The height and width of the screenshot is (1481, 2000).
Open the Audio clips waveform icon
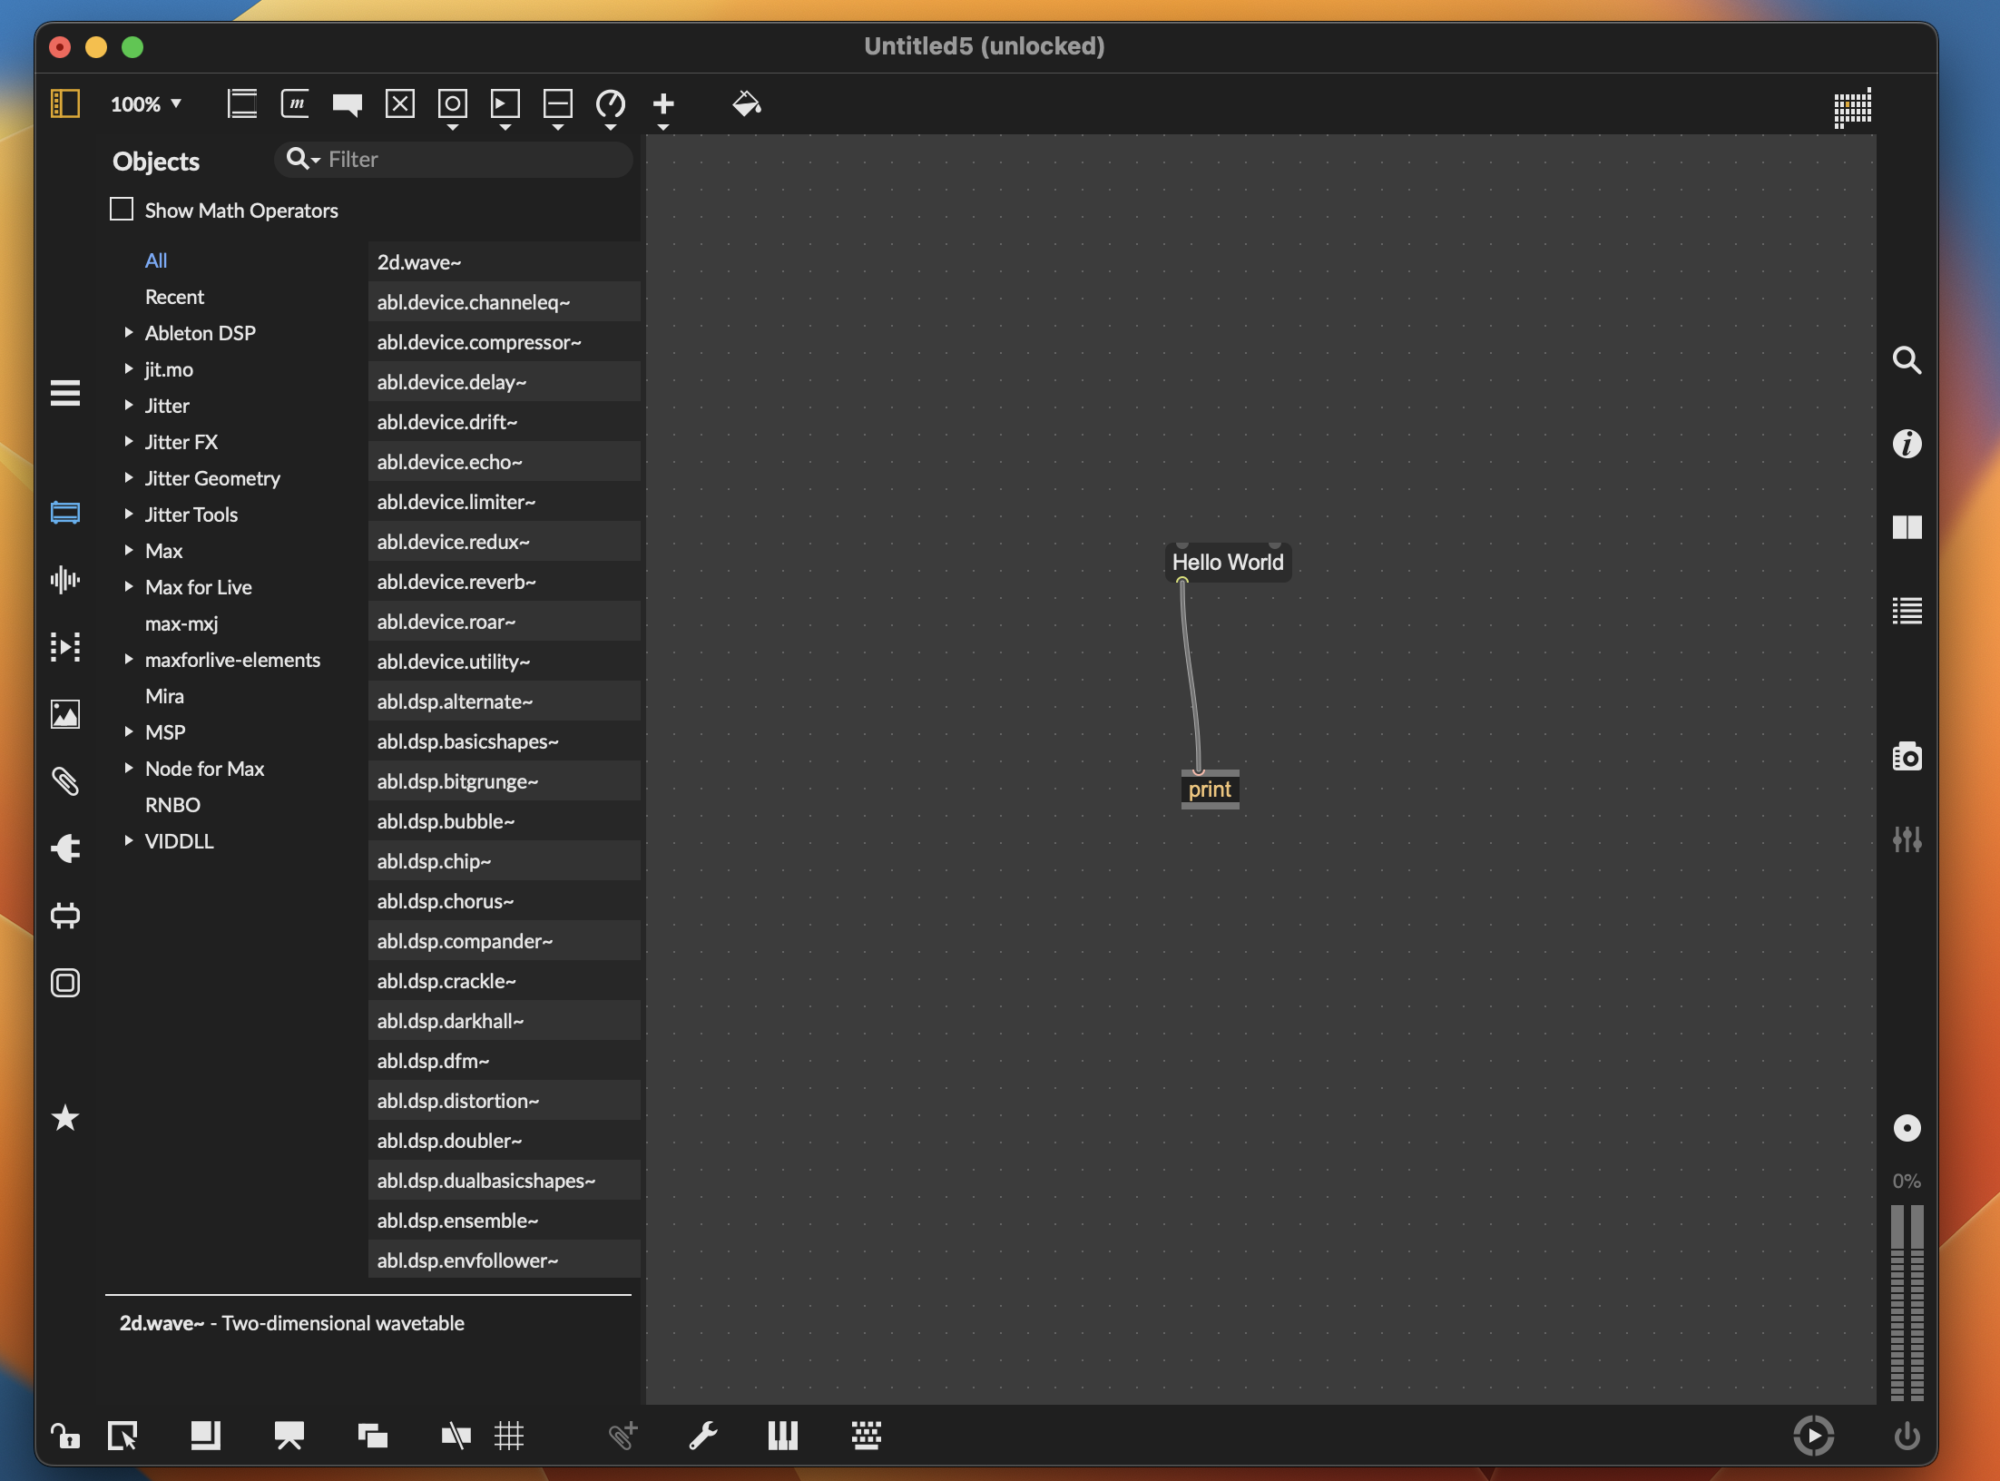(x=65, y=580)
